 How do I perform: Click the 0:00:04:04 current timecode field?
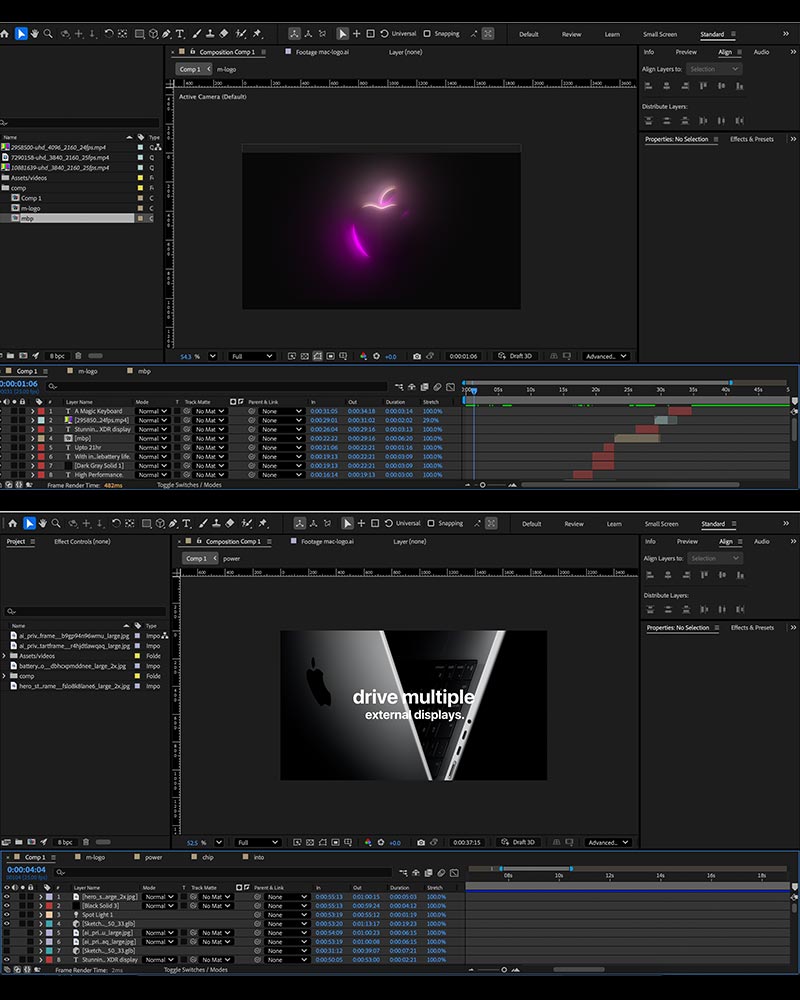click(25, 869)
